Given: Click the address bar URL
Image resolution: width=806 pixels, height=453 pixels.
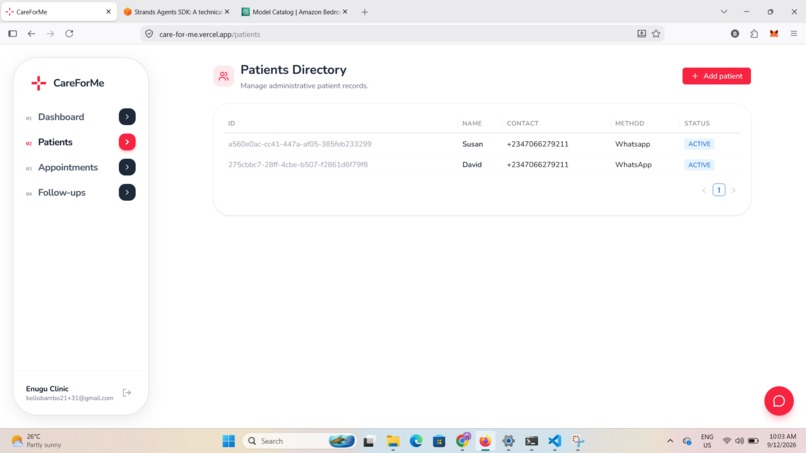Looking at the screenshot, I should coord(210,34).
